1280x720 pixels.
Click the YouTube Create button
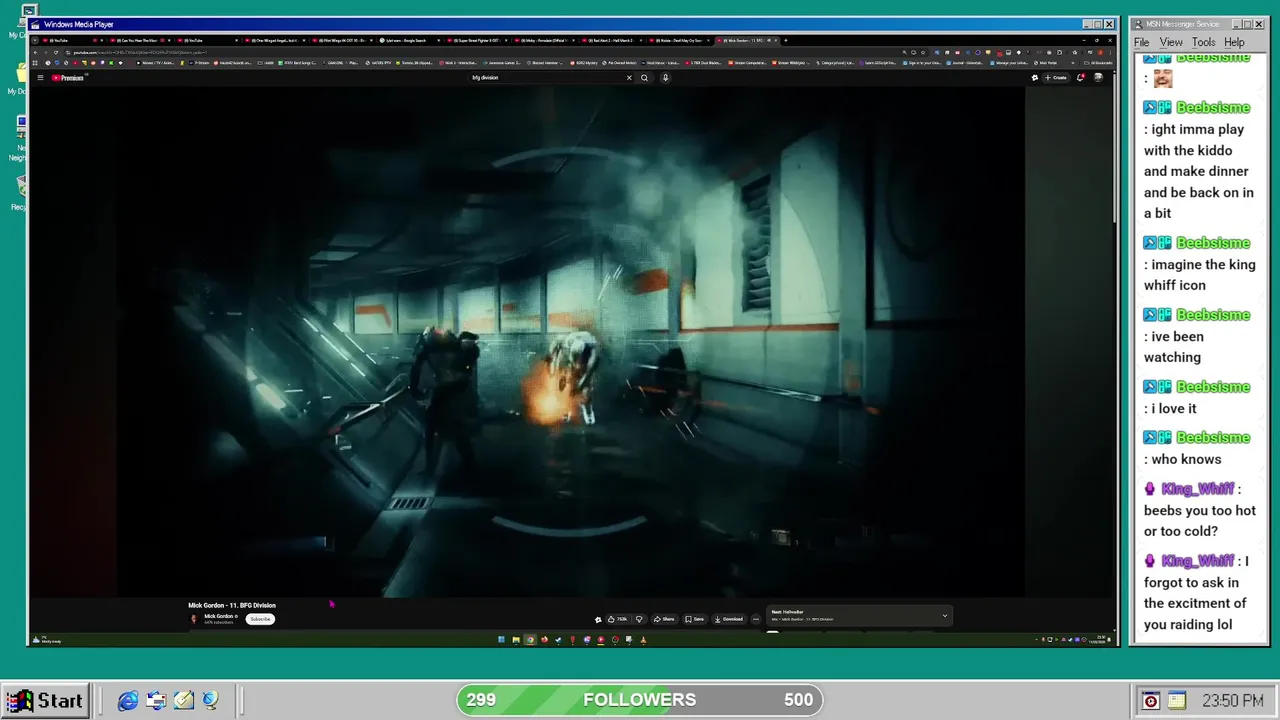tap(1055, 78)
